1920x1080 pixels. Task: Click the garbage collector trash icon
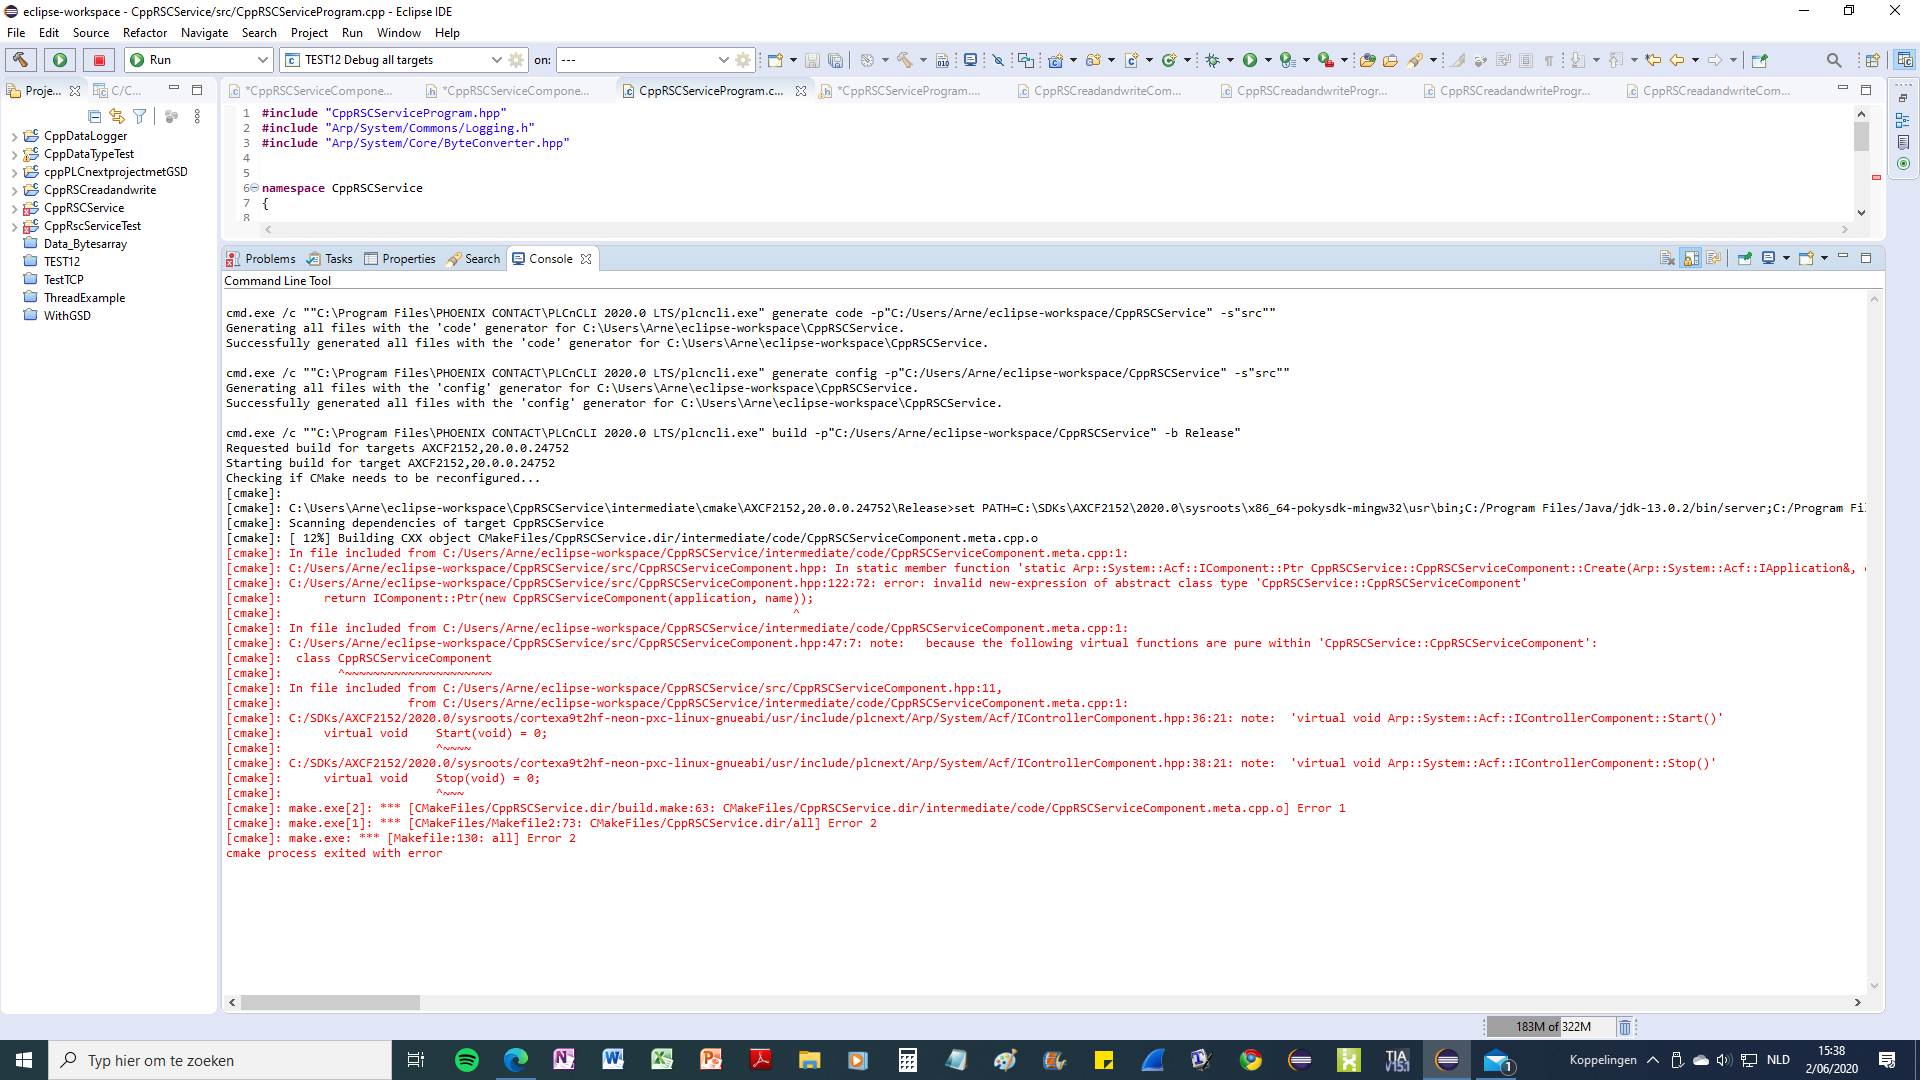(1625, 1027)
